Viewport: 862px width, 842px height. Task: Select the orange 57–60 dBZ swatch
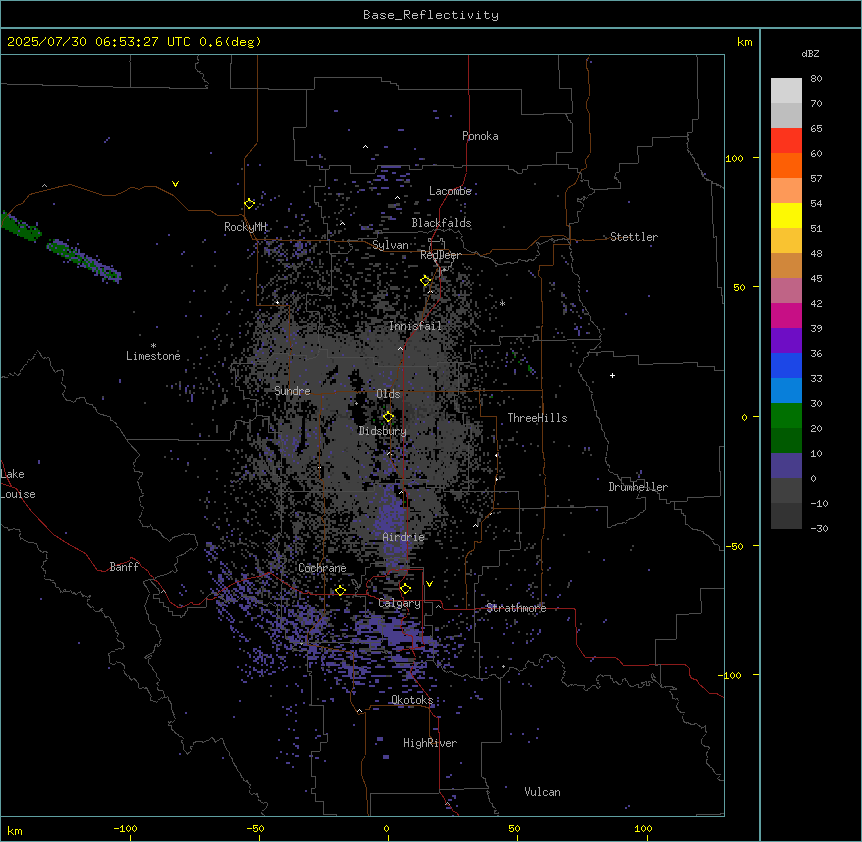click(786, 165)
